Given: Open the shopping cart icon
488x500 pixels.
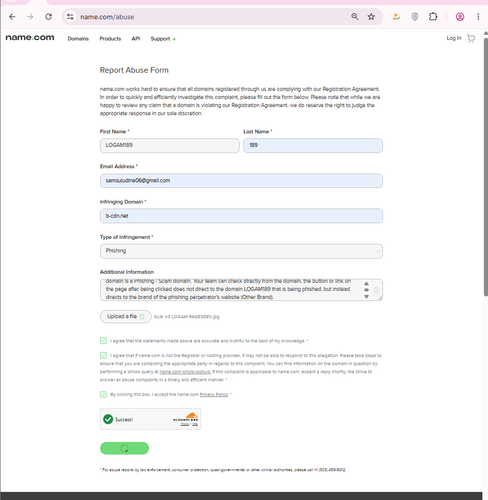Looking at the screenshot, I should point(471,38).
